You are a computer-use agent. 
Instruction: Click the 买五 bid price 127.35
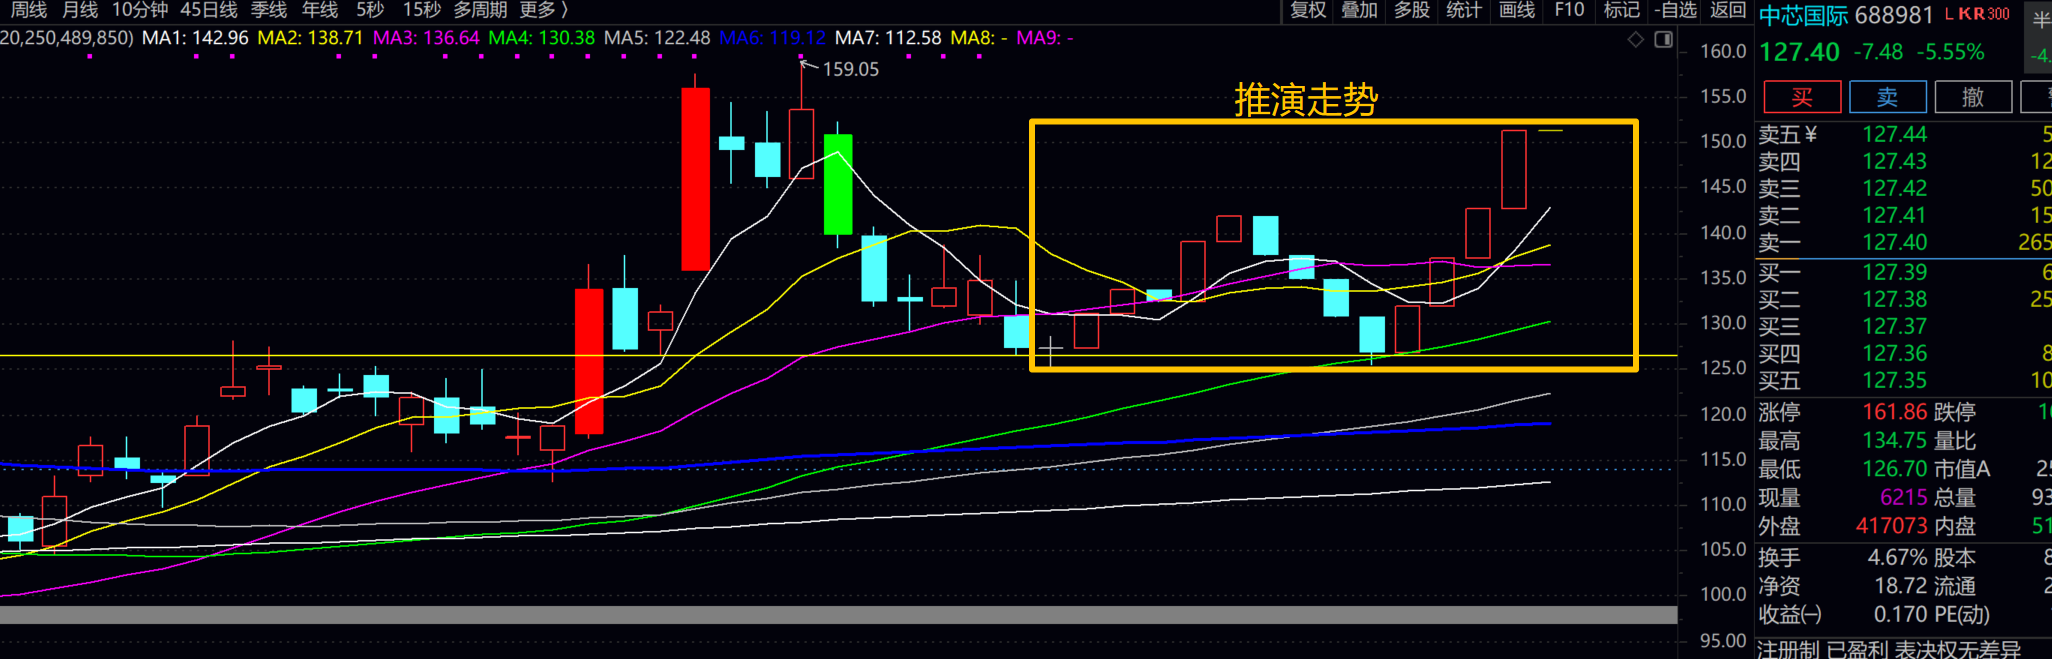(x=1894, y=380)
